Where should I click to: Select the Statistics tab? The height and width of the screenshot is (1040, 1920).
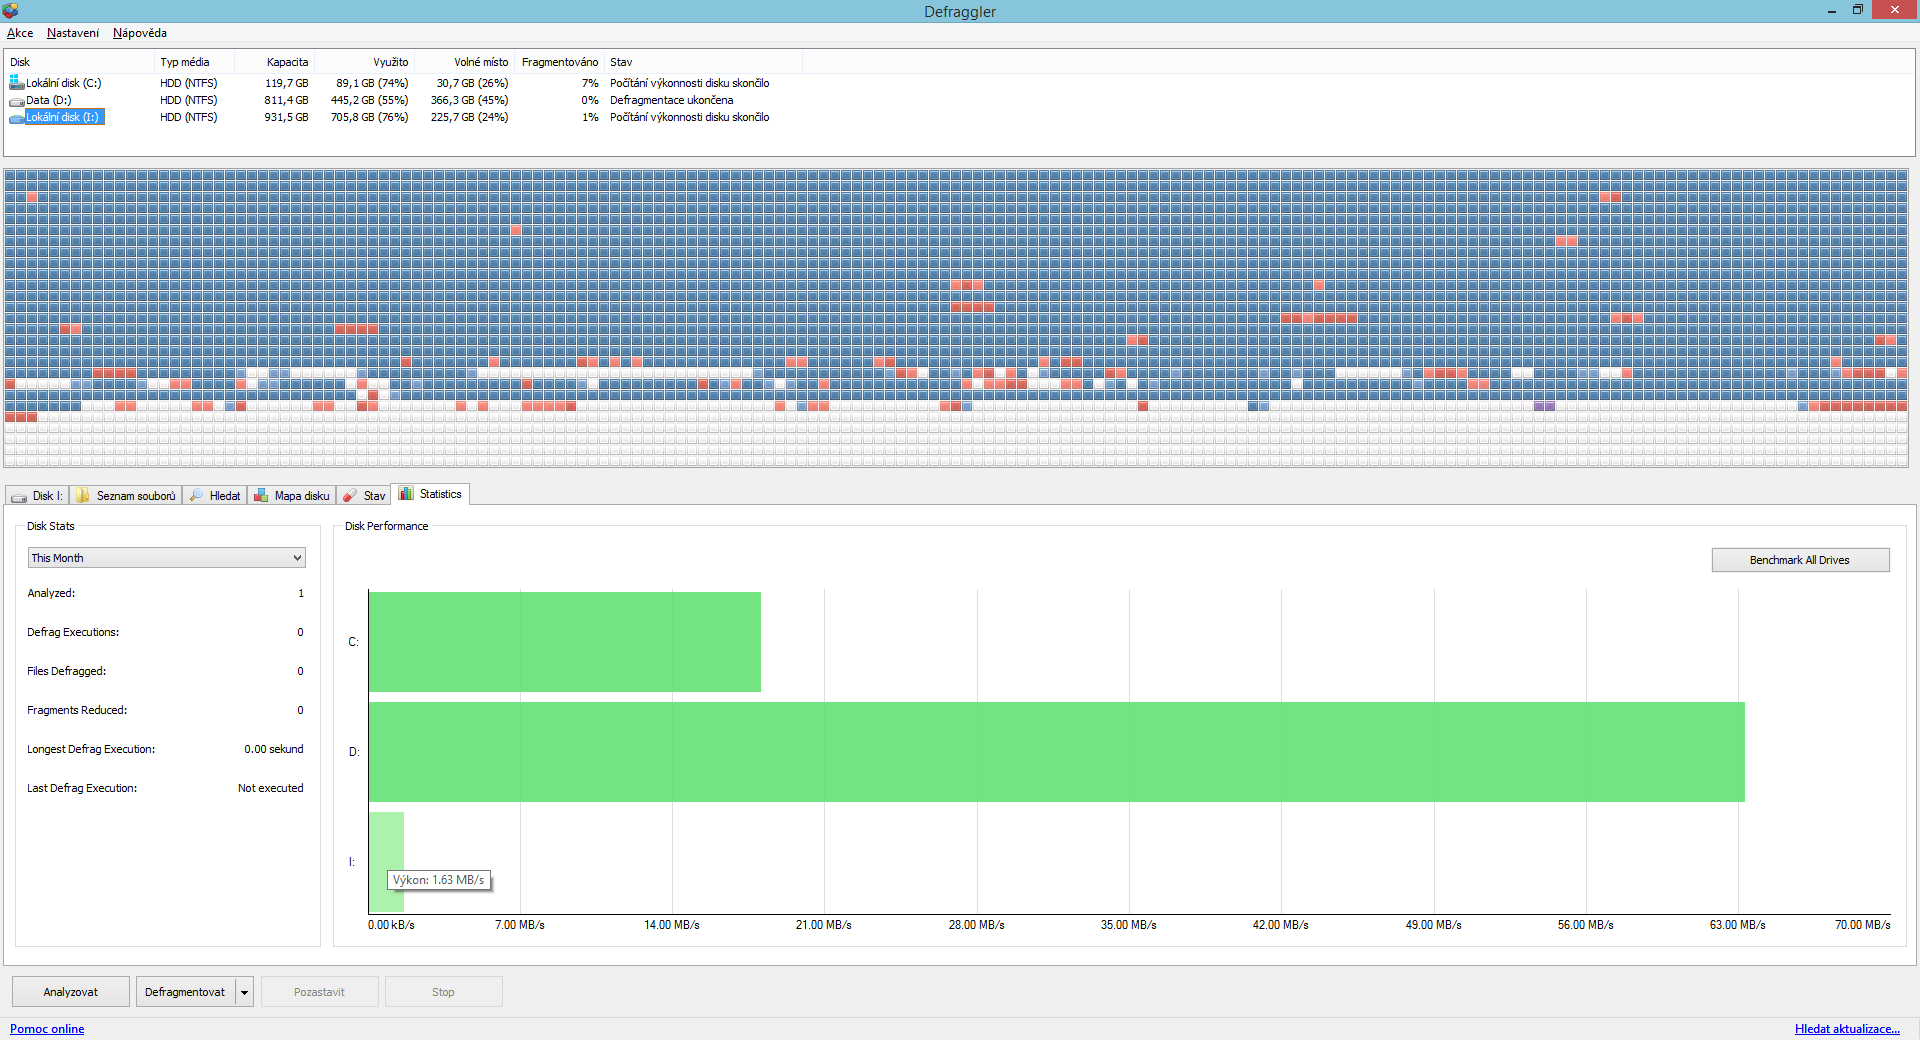[431, 494]
